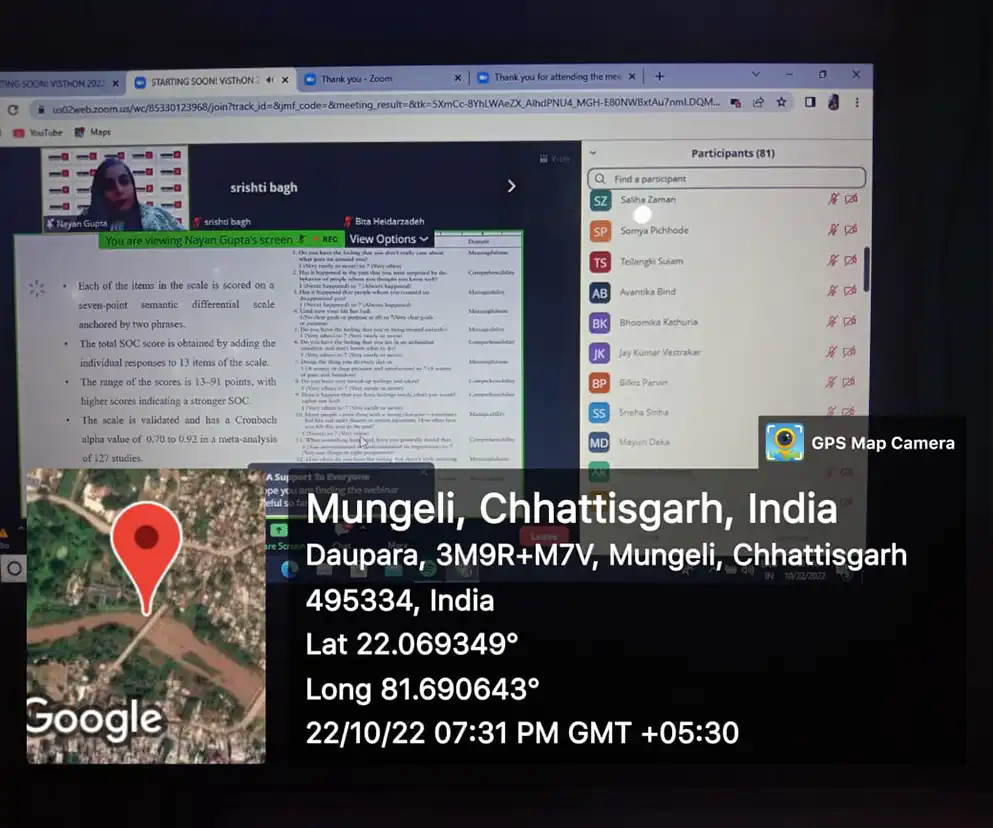Click the TS avatar of Teilangki Suiam
The height and width of the screenshot is (828, 993).
point(600,262)
